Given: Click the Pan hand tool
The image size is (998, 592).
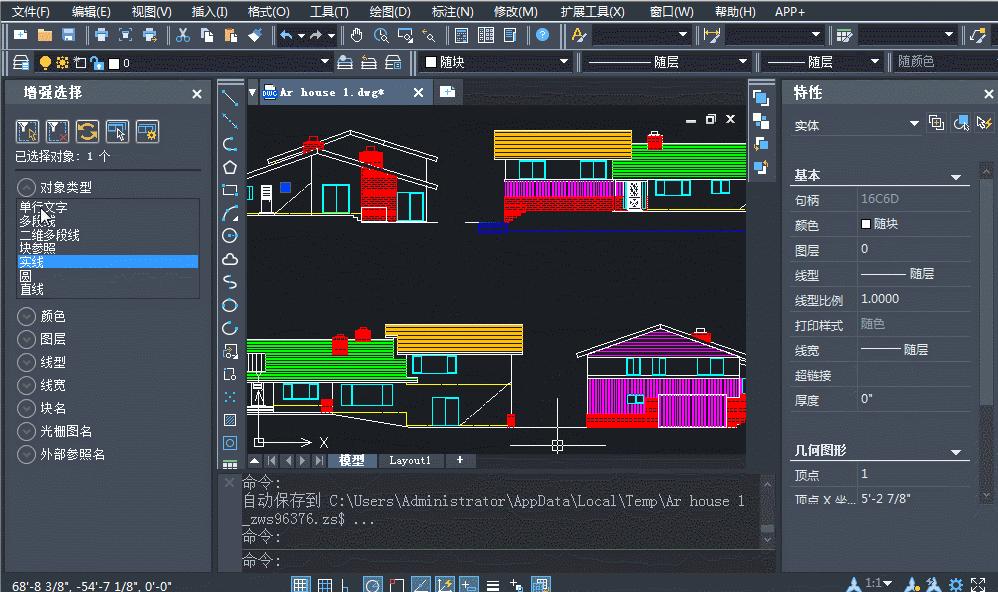Looking at the screenshot, I should [x=357, y=35].
